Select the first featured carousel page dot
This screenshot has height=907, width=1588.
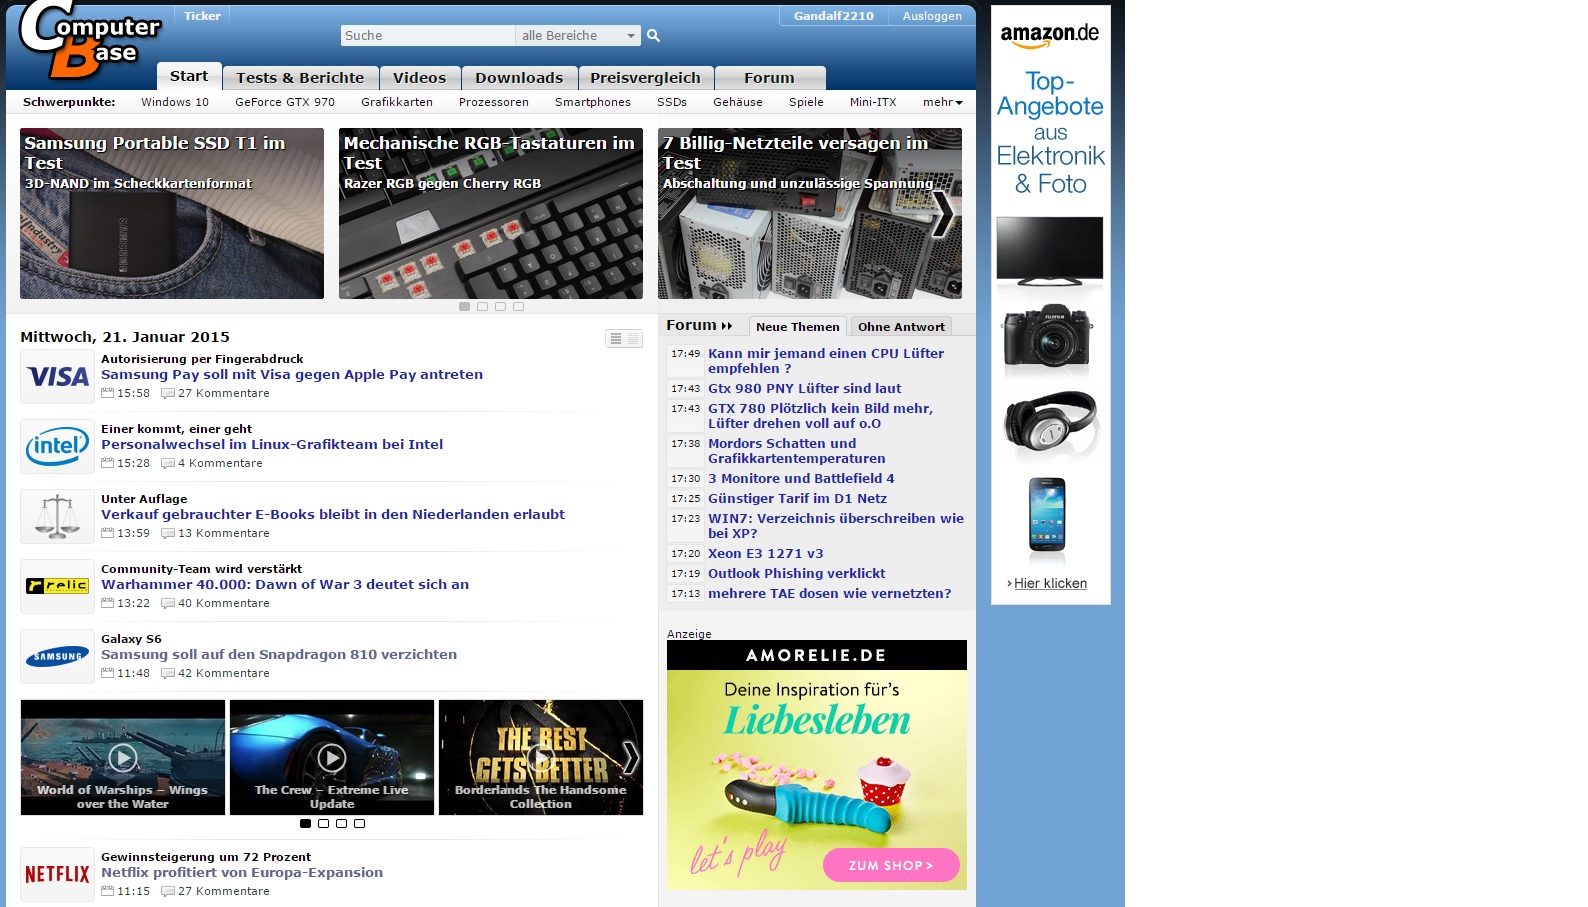[464, 307]
